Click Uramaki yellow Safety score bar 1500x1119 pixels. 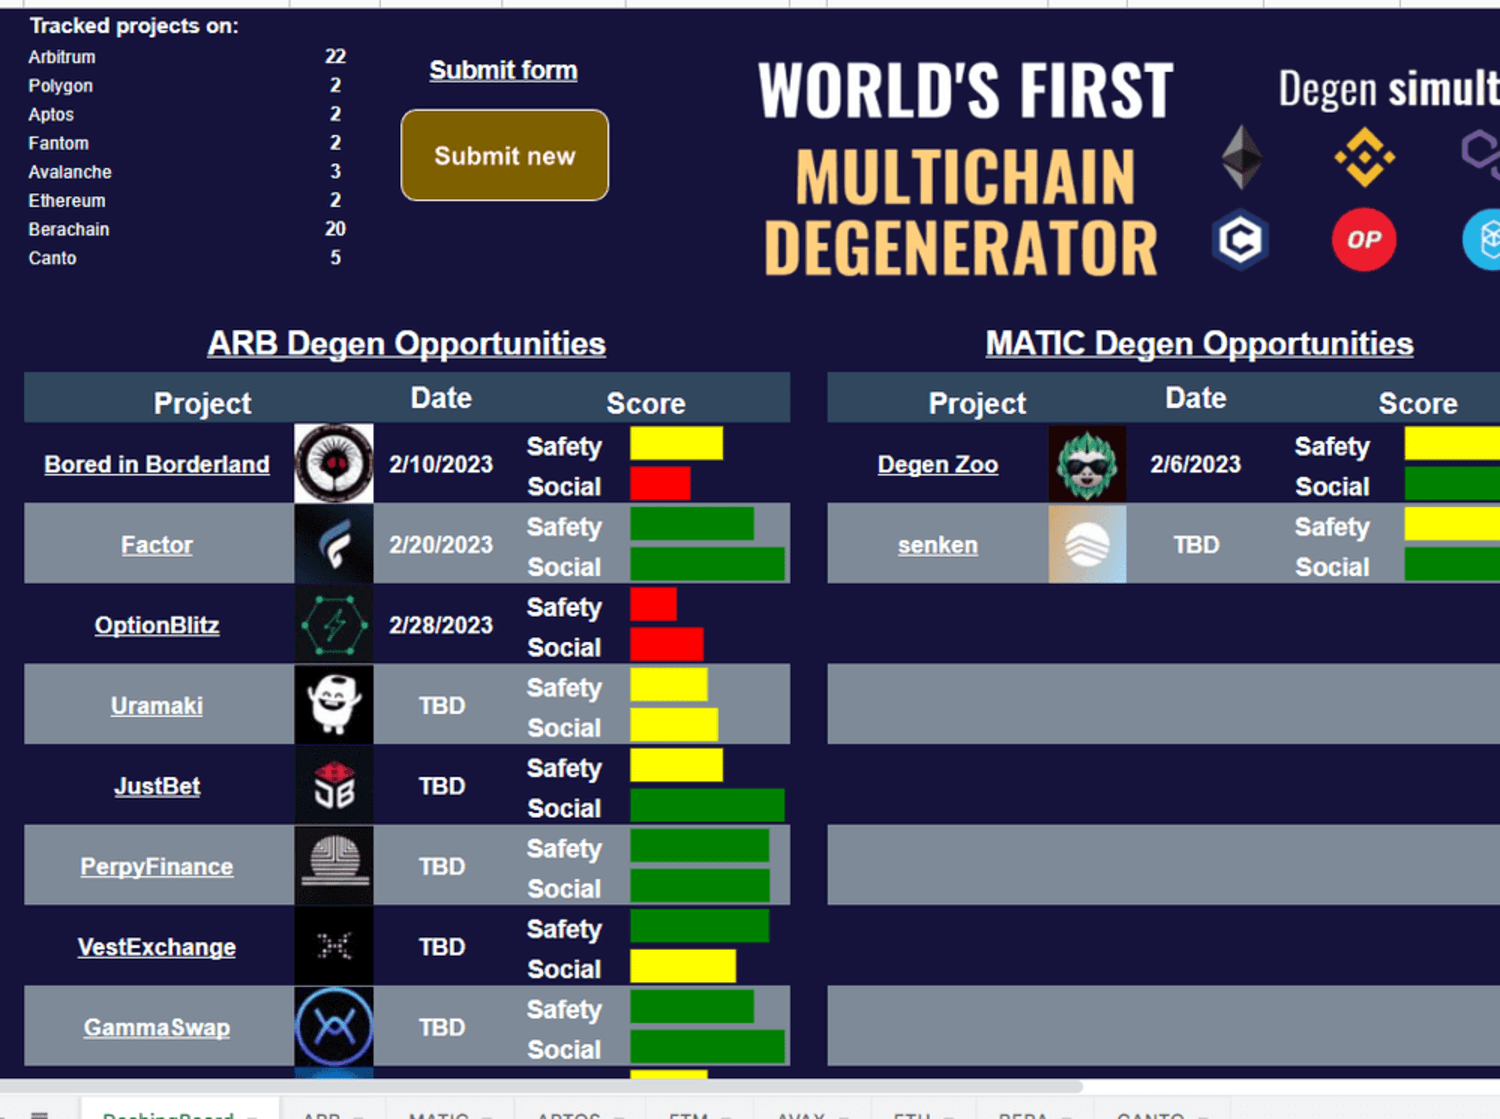(669, 685)
